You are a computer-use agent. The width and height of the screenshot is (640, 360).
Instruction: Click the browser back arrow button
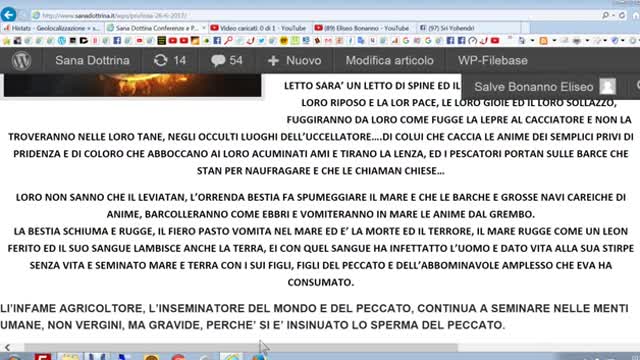click(8, 15)
